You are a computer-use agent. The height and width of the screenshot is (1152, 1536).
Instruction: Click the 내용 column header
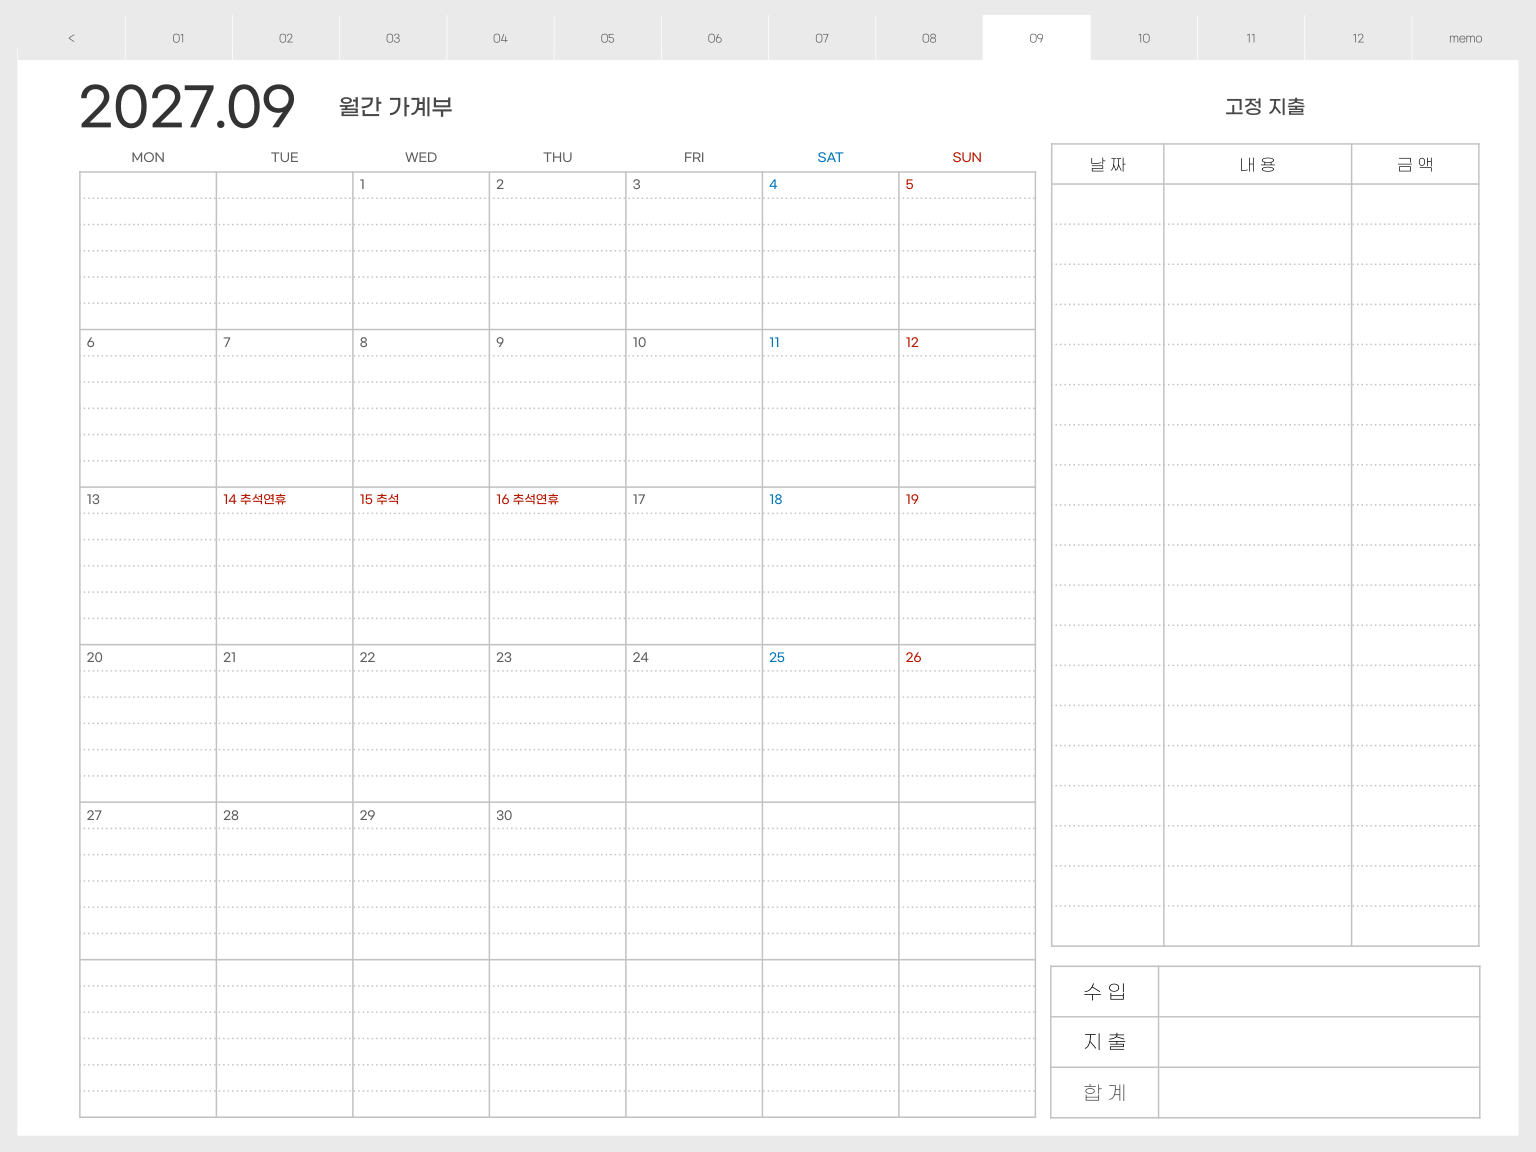point(1258,164)
